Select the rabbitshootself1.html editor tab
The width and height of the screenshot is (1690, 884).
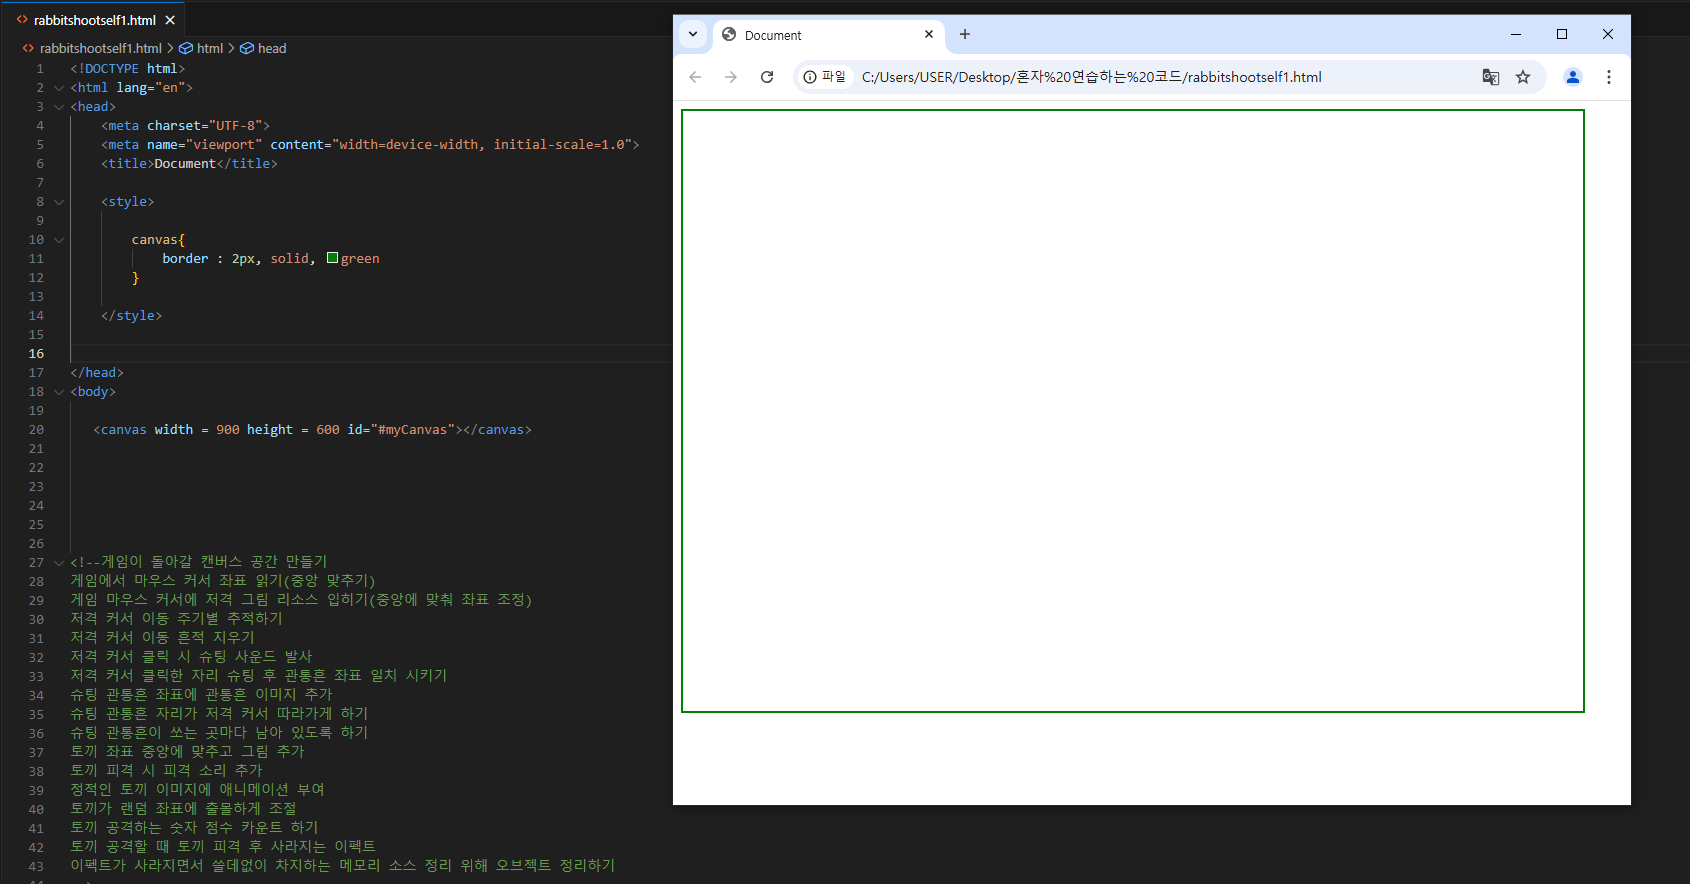[x=95, y=20]
